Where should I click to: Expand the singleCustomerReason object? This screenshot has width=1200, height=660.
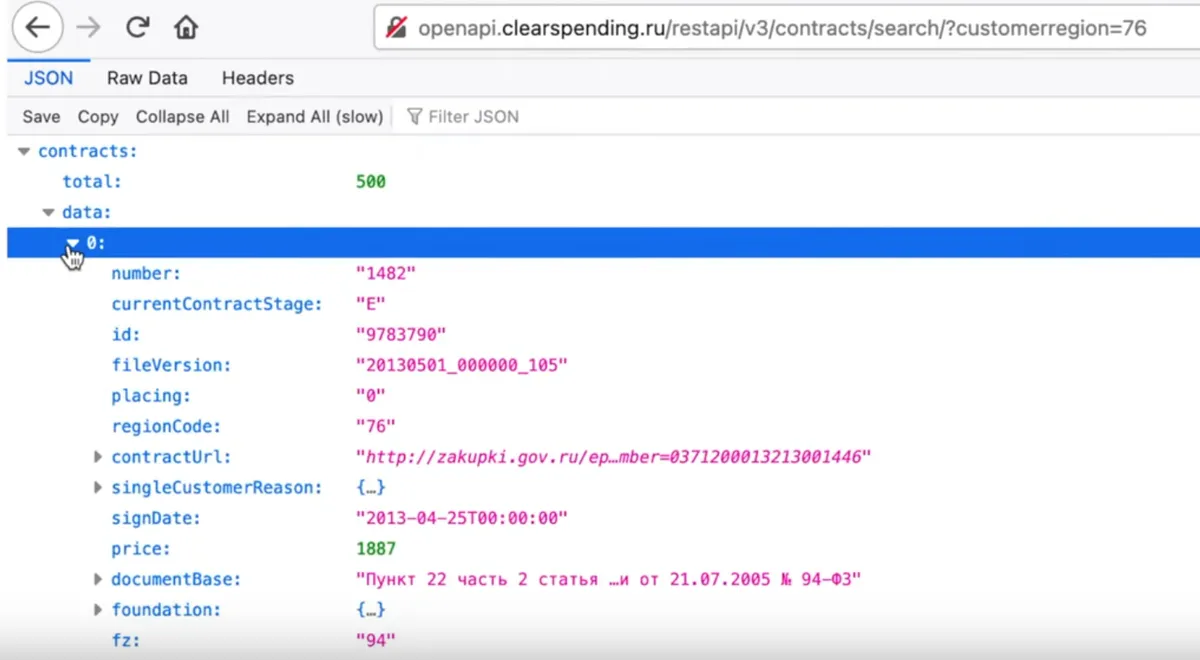(98, 488)
